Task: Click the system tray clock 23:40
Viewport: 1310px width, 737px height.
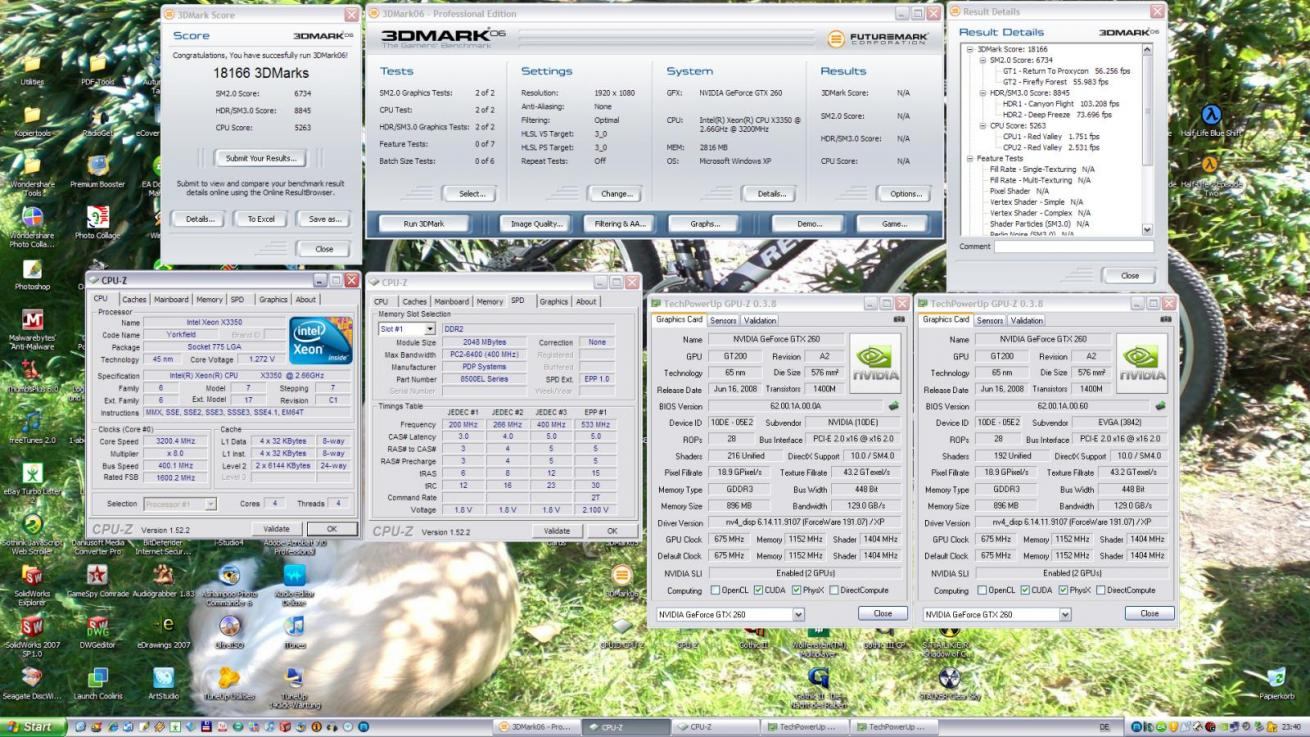Action: coord(1292,727)
